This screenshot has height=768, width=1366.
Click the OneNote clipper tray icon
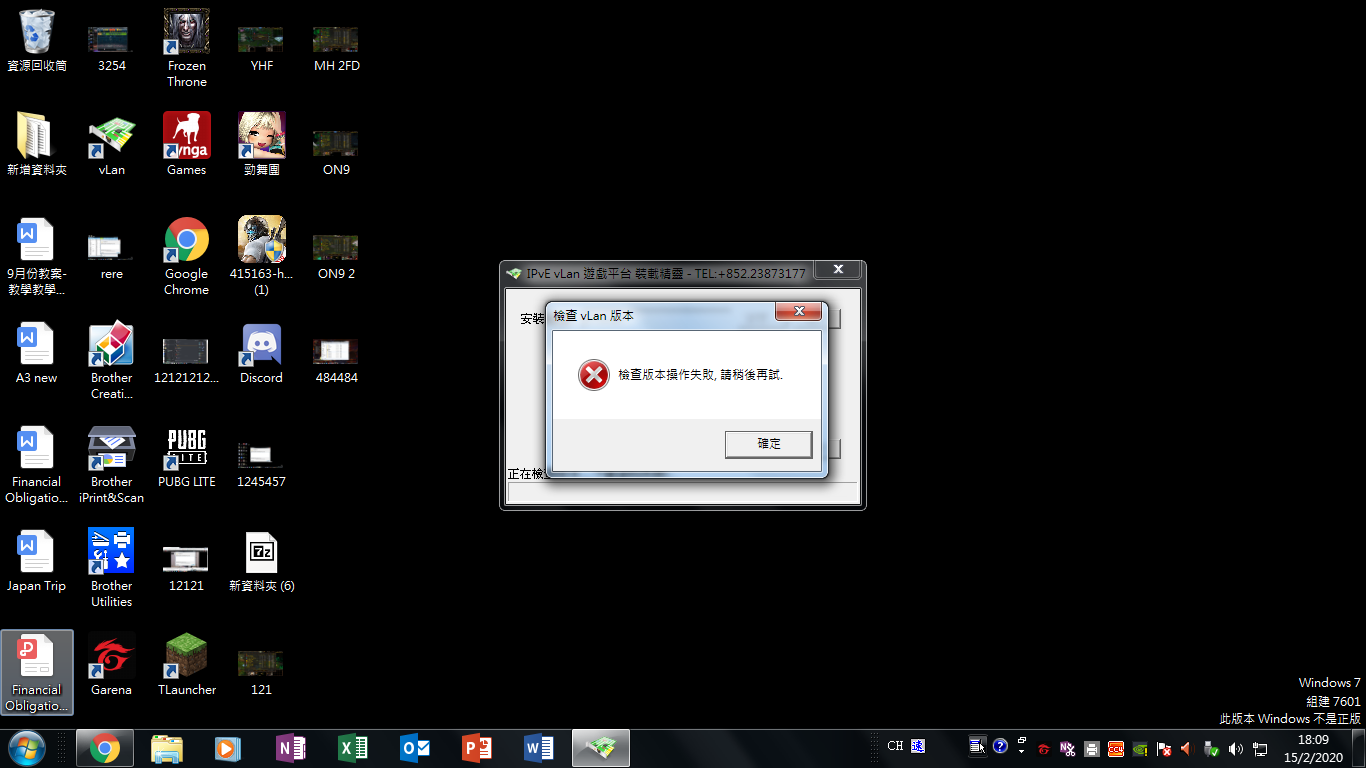click(1067, 749)
